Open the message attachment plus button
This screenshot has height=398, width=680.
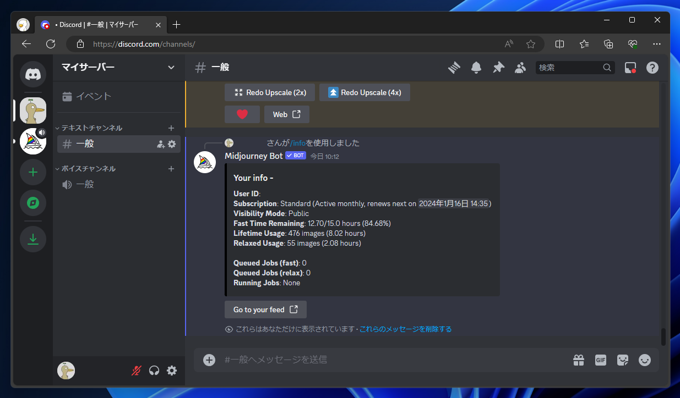(209, 360)
